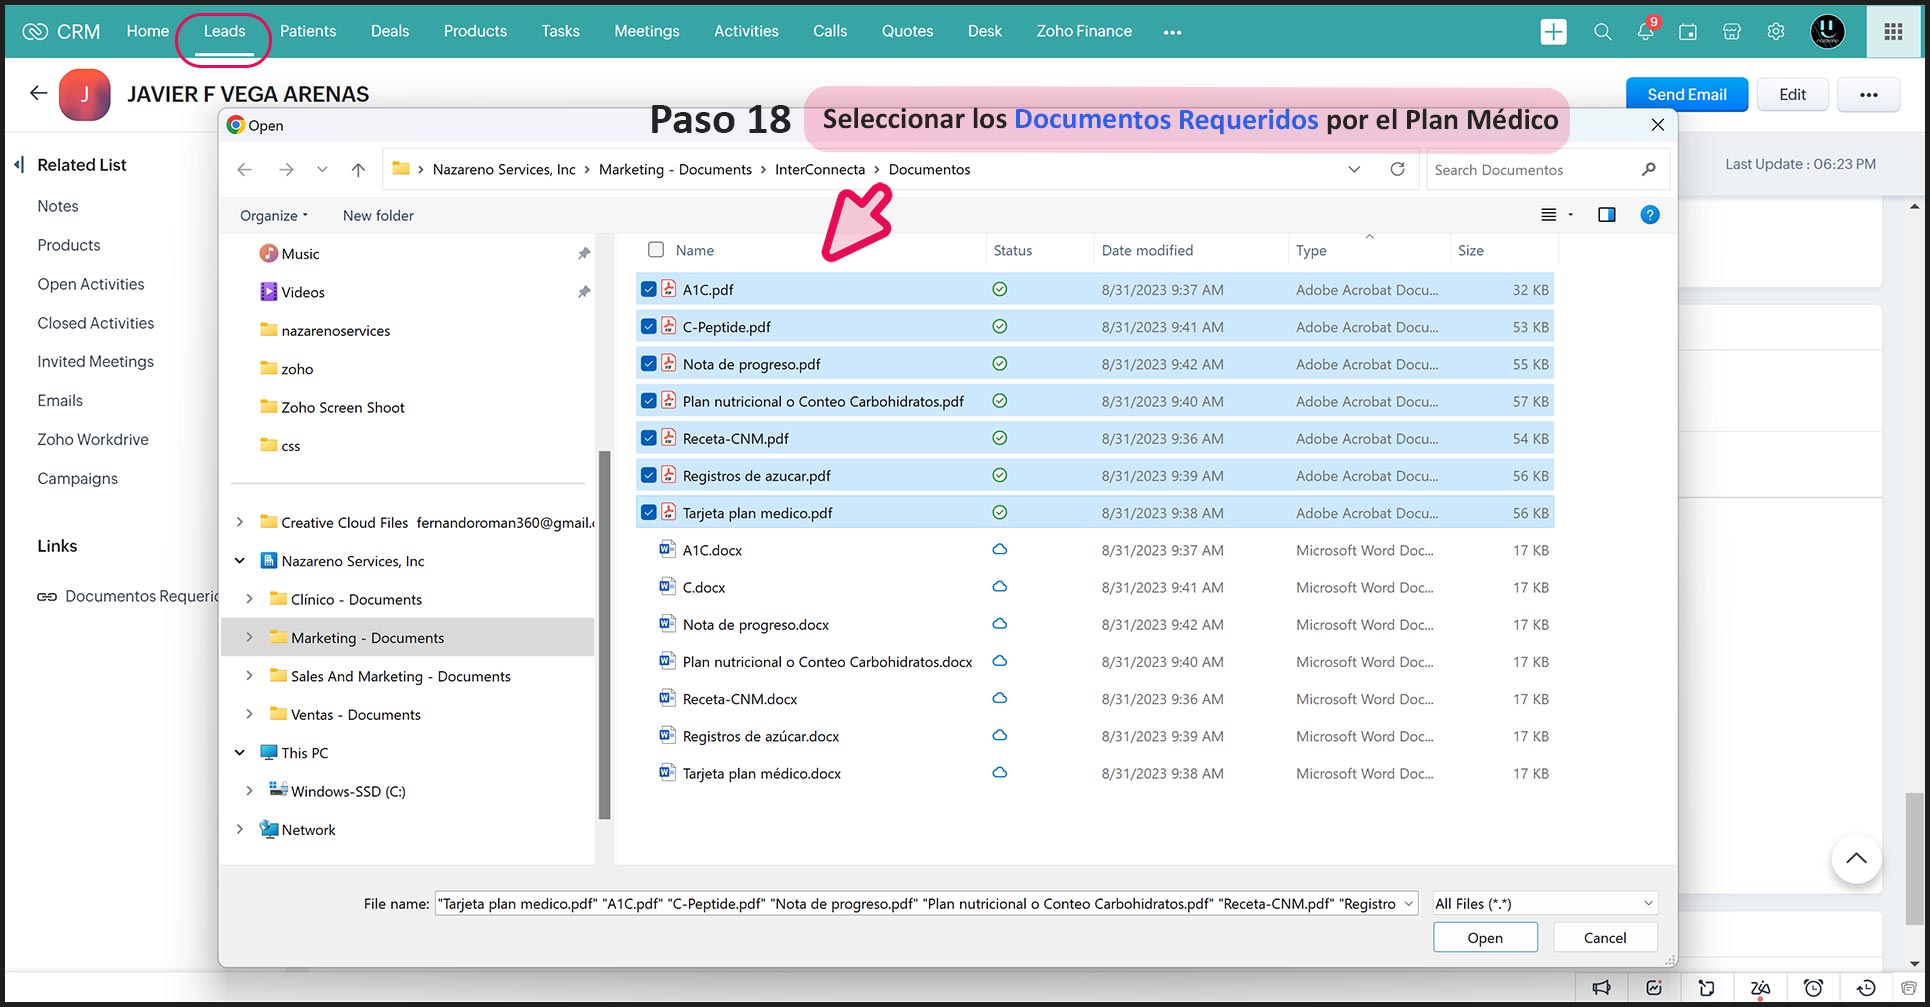The width and height of the screenshot is (1930, 1007).
Task: Toggle the select-all checkbox beside Name
Action: tap(656, 250)
